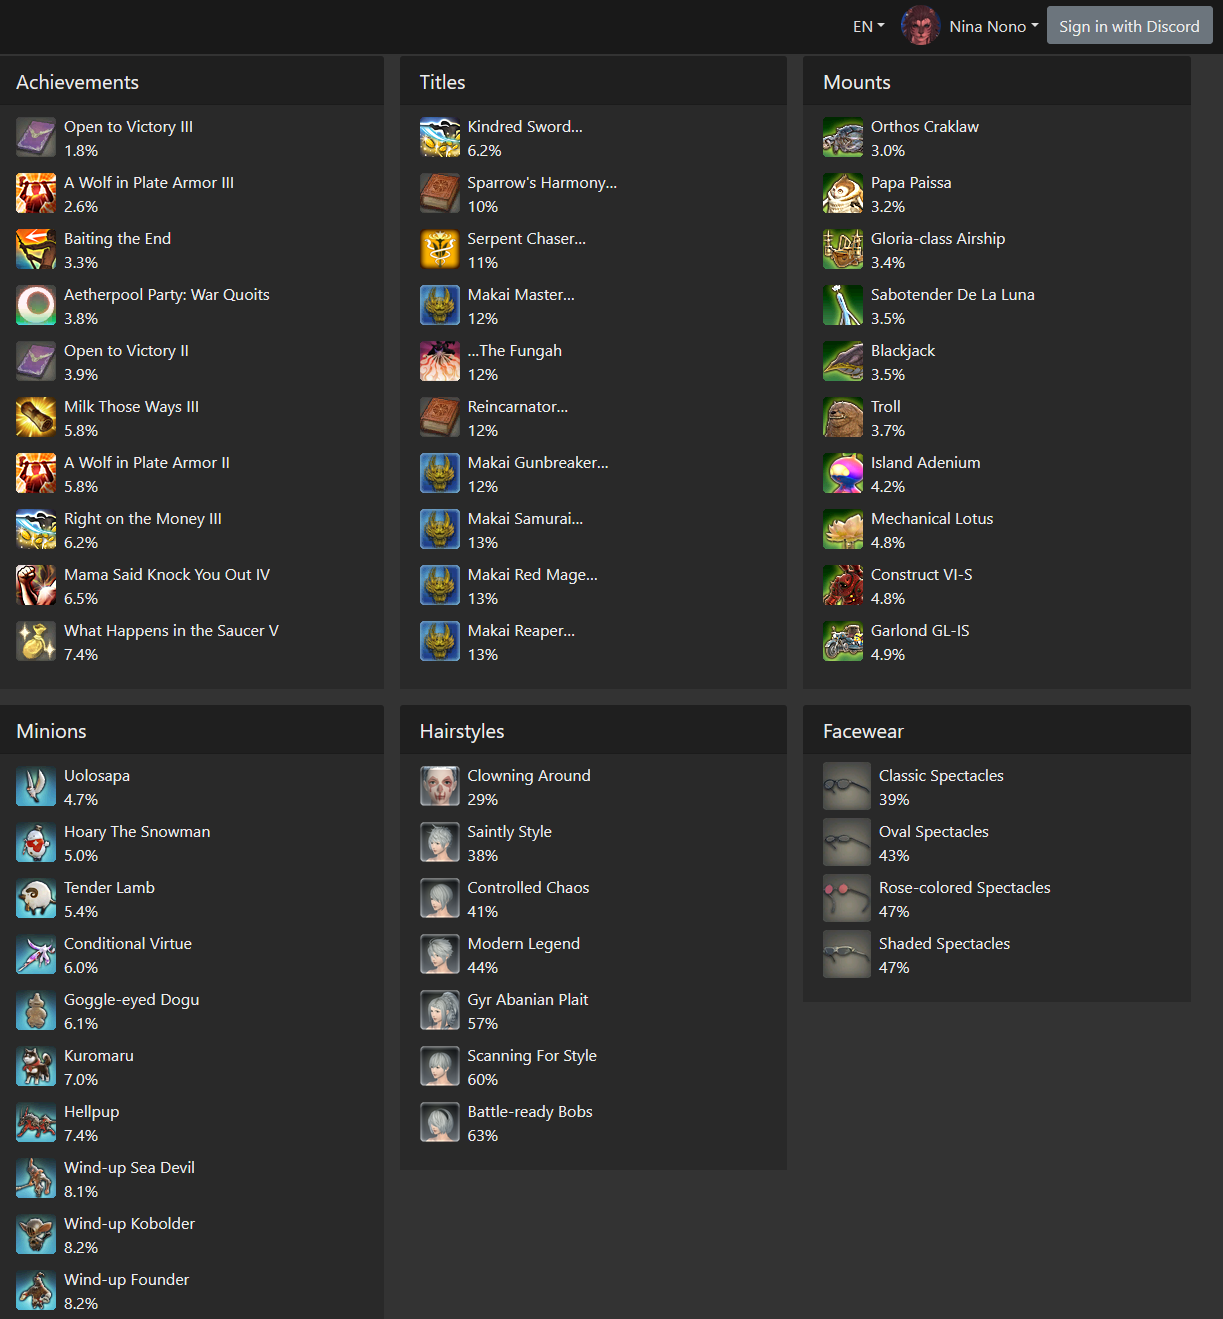Click the ...The Fungah title icon
The width and height of the screenshot is (1223, 1319).
(x=440, y=362)
